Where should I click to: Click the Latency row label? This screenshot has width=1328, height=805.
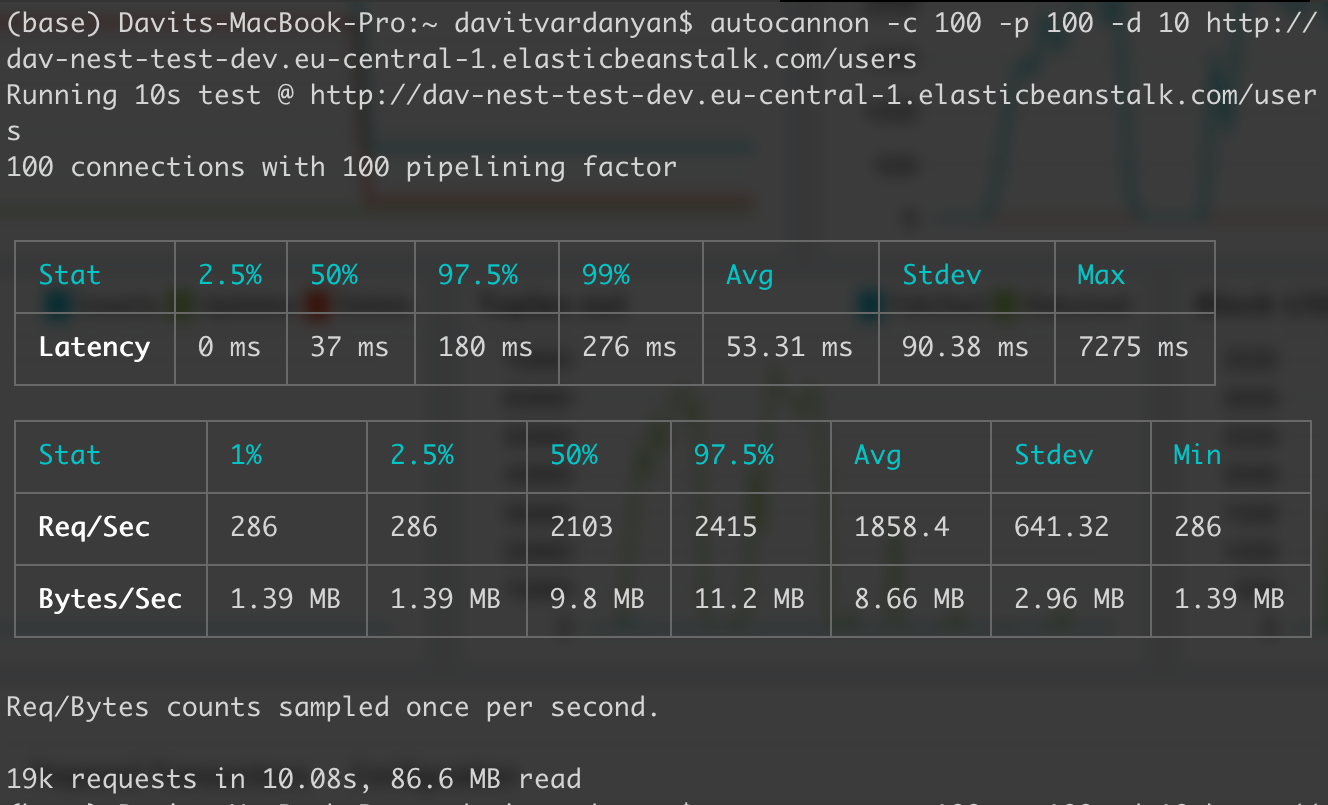[94, 347]
